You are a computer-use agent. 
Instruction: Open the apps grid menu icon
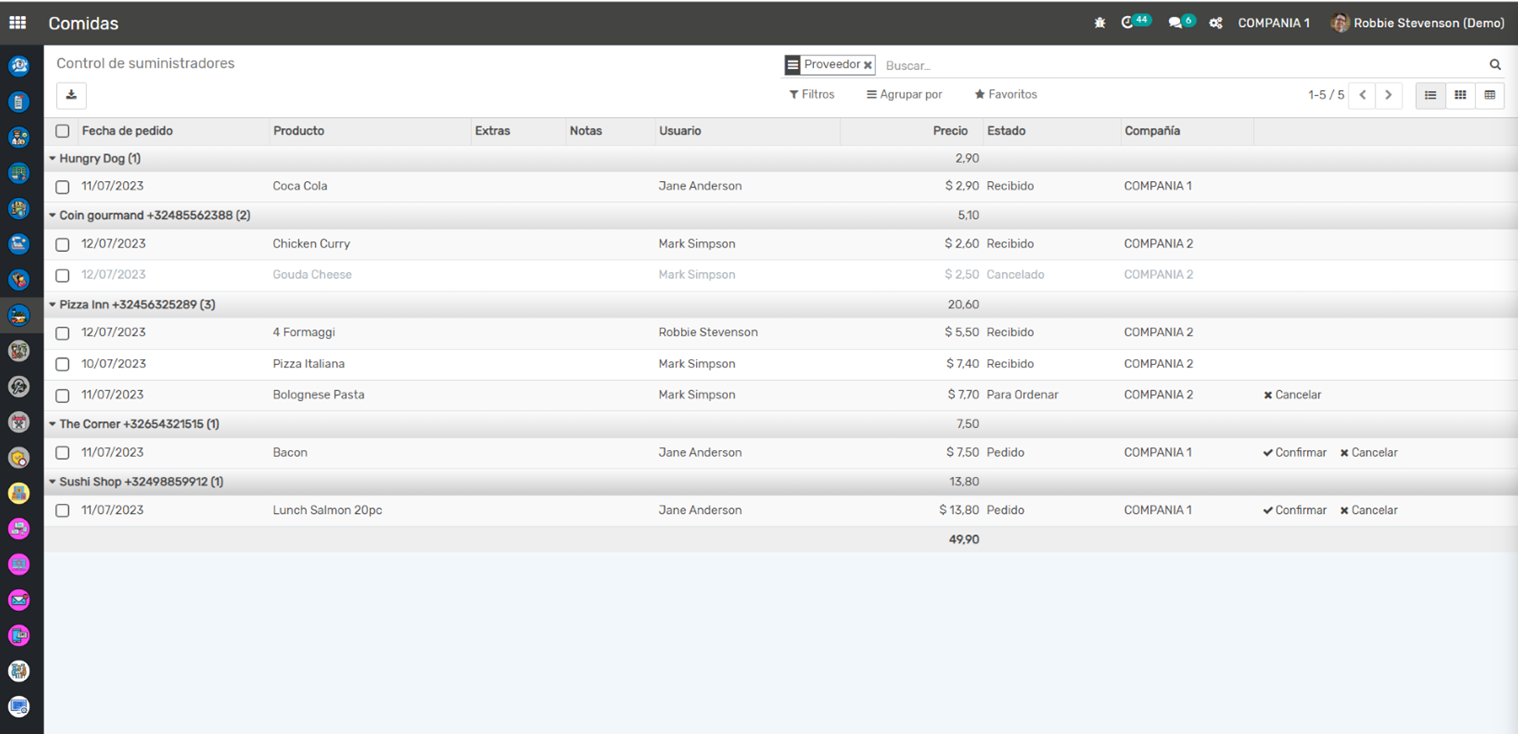point(18,22)
